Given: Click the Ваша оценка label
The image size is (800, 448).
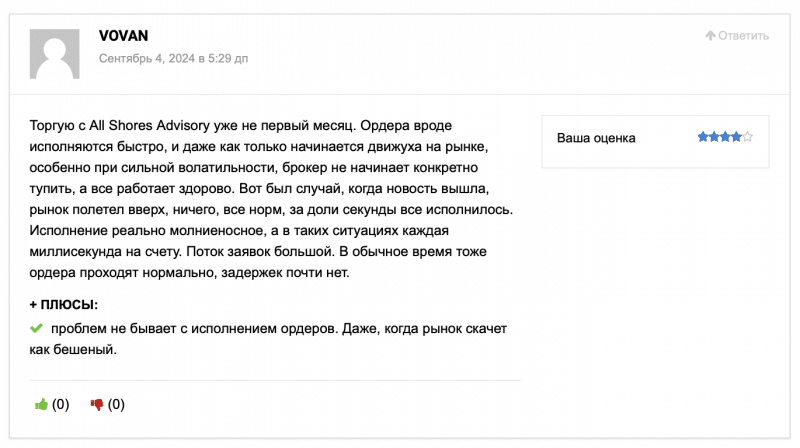Looking at the screenshot, I should pos(596,138).
